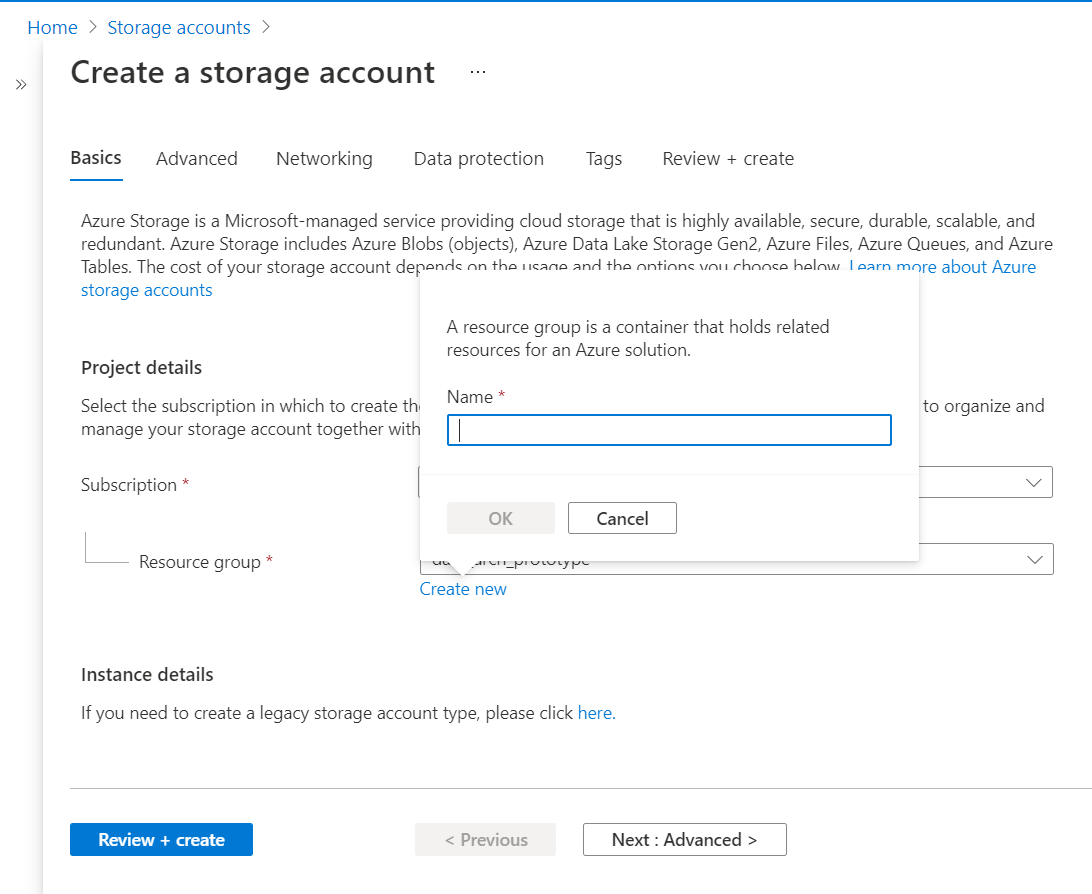Follow the legacy storage account 'here' link
1092x894 pixels.
pyautogui.click(x=596, y=713)
